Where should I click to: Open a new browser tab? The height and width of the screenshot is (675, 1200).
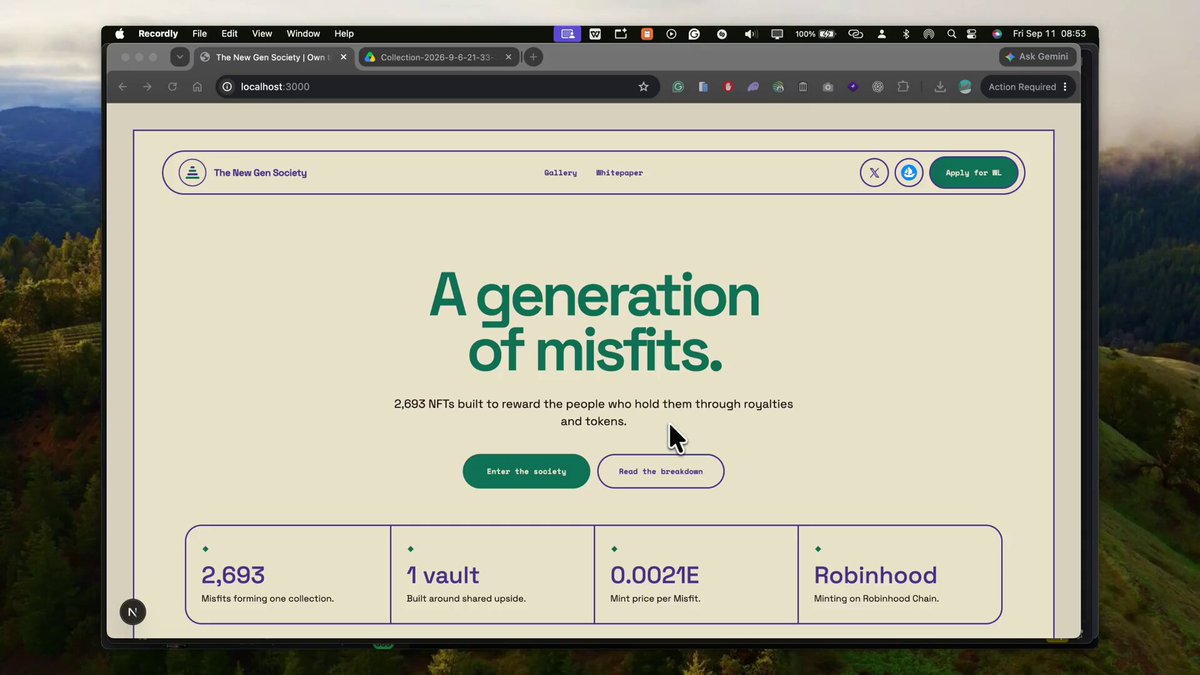pyautogui.click(x=533, y=57)
